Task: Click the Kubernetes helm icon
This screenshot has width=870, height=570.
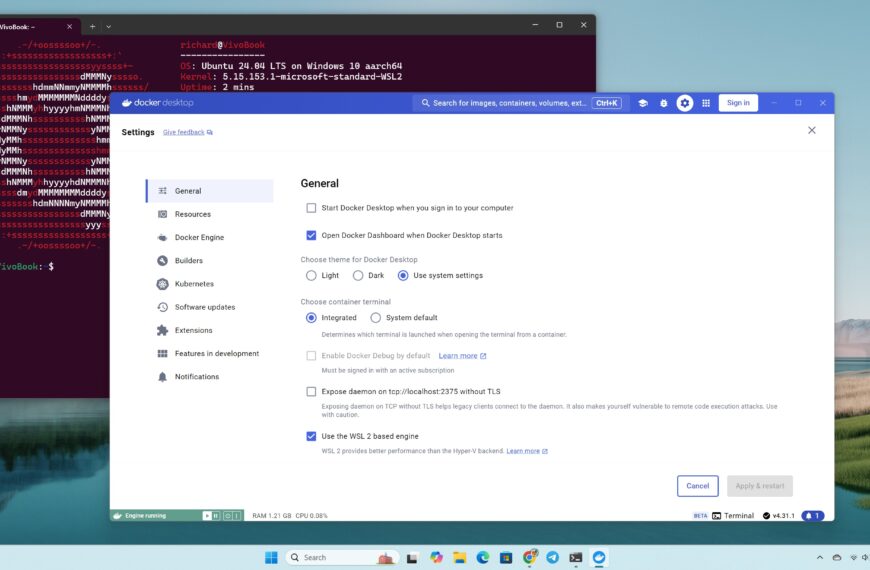Action: (x=163, y=284)
